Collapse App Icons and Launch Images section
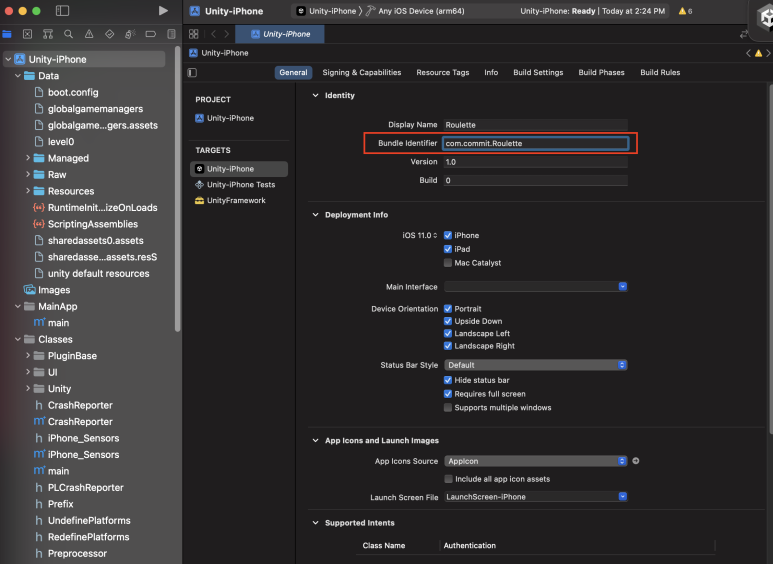The width and height of the screenshot is (773, 564). (x=316, y=440)
